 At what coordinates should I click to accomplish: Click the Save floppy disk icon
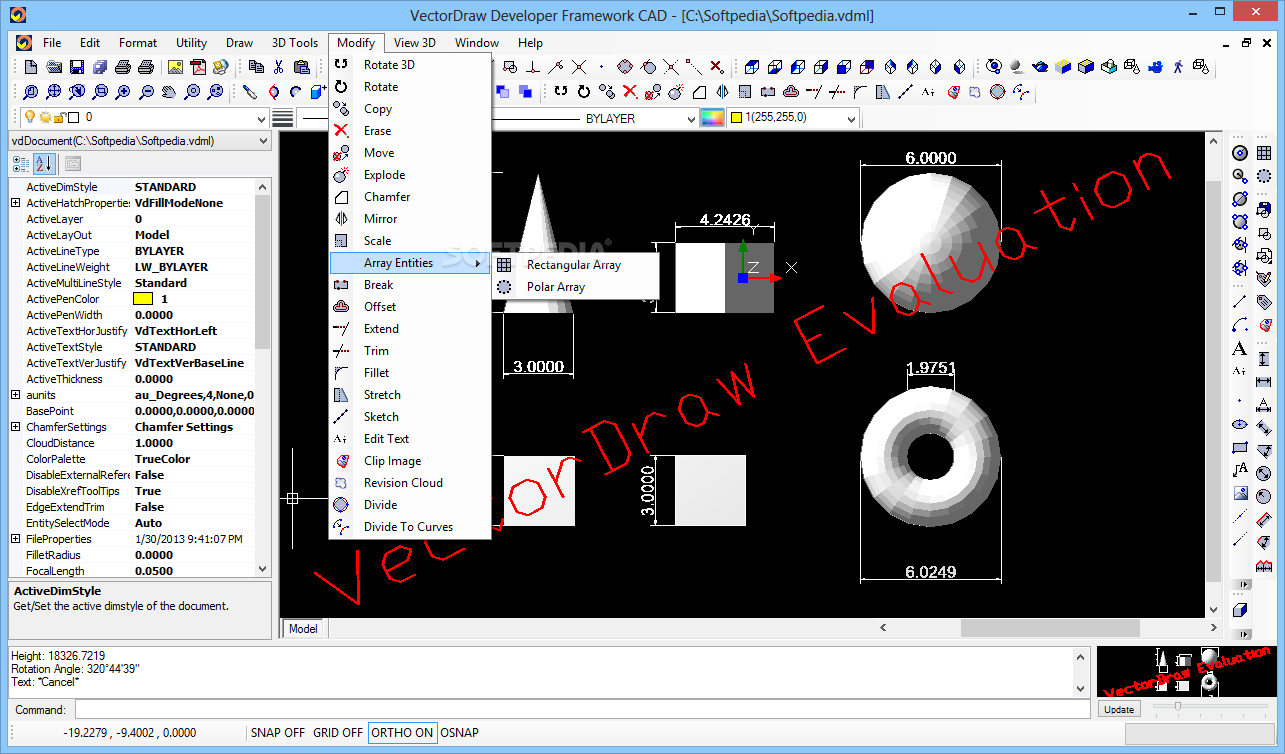tap(77, 67)
